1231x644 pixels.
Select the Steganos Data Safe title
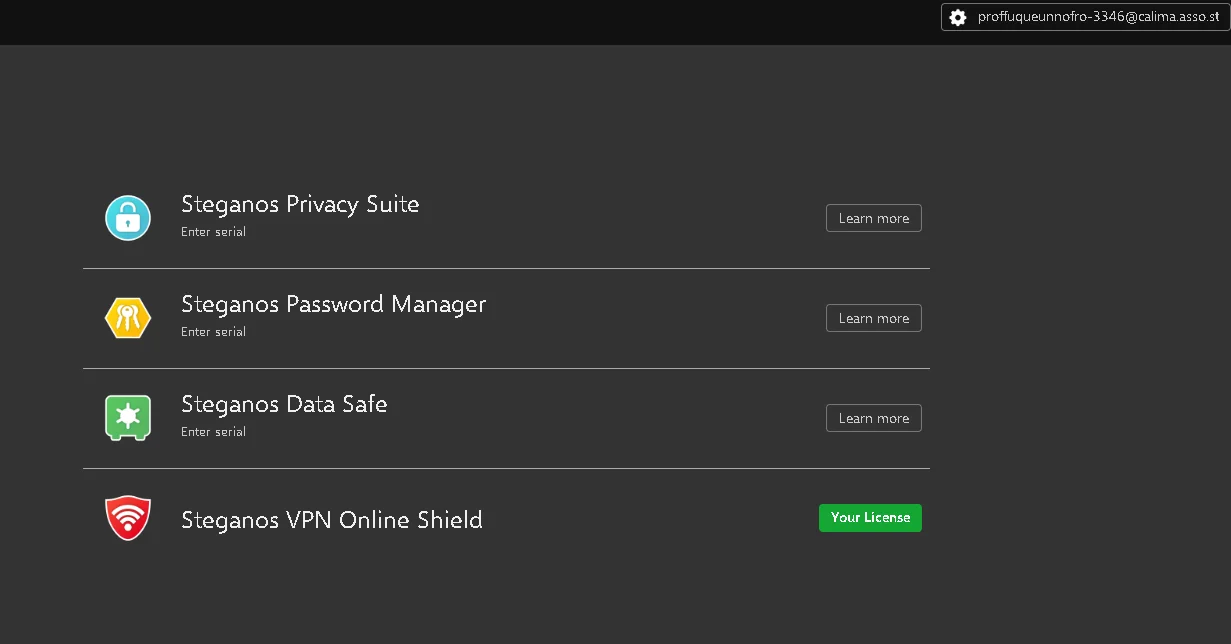pyautogui.click(x=284, y=404)
